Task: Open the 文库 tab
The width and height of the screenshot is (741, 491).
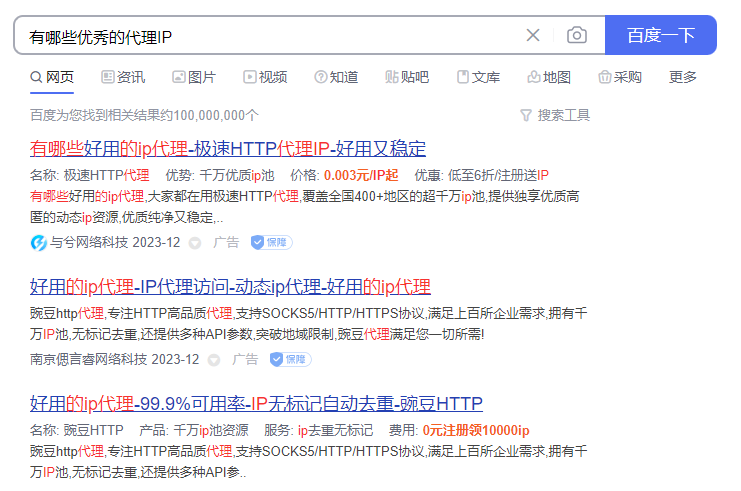Action: click(478, 77)
